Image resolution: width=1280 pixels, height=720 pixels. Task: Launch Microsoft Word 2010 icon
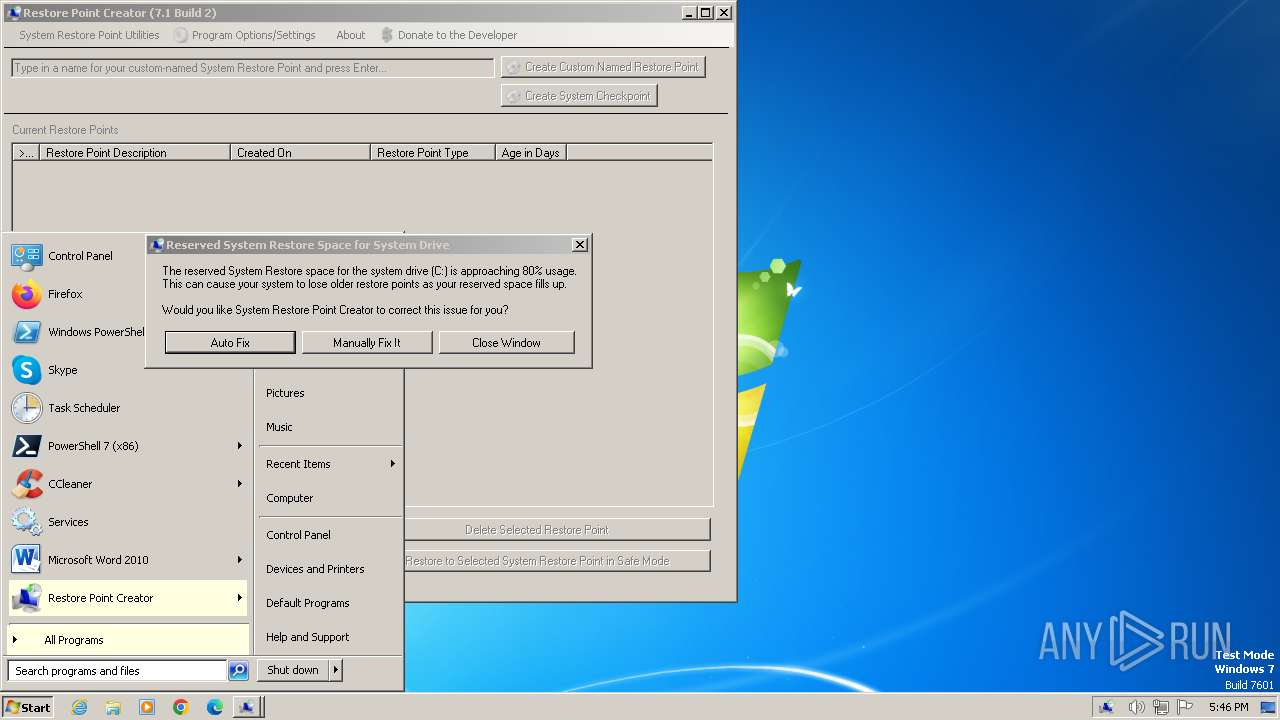pyautogui.click(x=27, y=560)
